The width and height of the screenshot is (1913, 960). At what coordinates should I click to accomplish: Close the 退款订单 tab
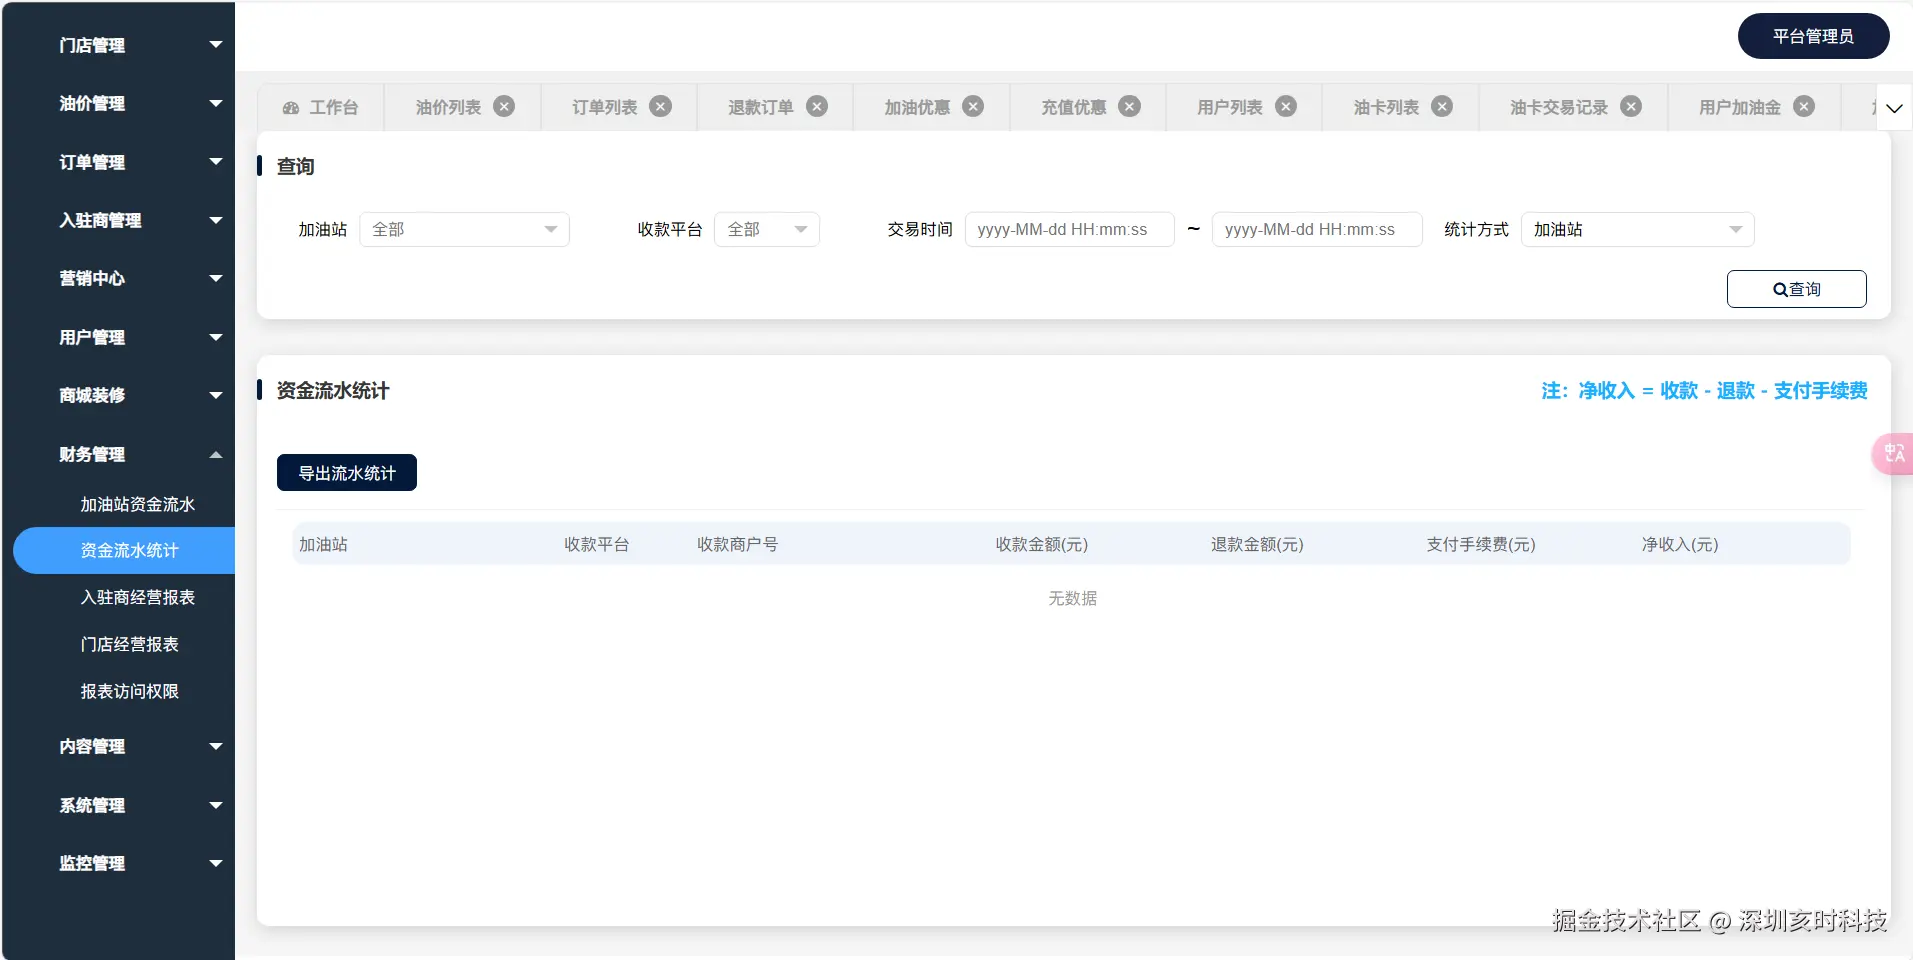[817, 106]
